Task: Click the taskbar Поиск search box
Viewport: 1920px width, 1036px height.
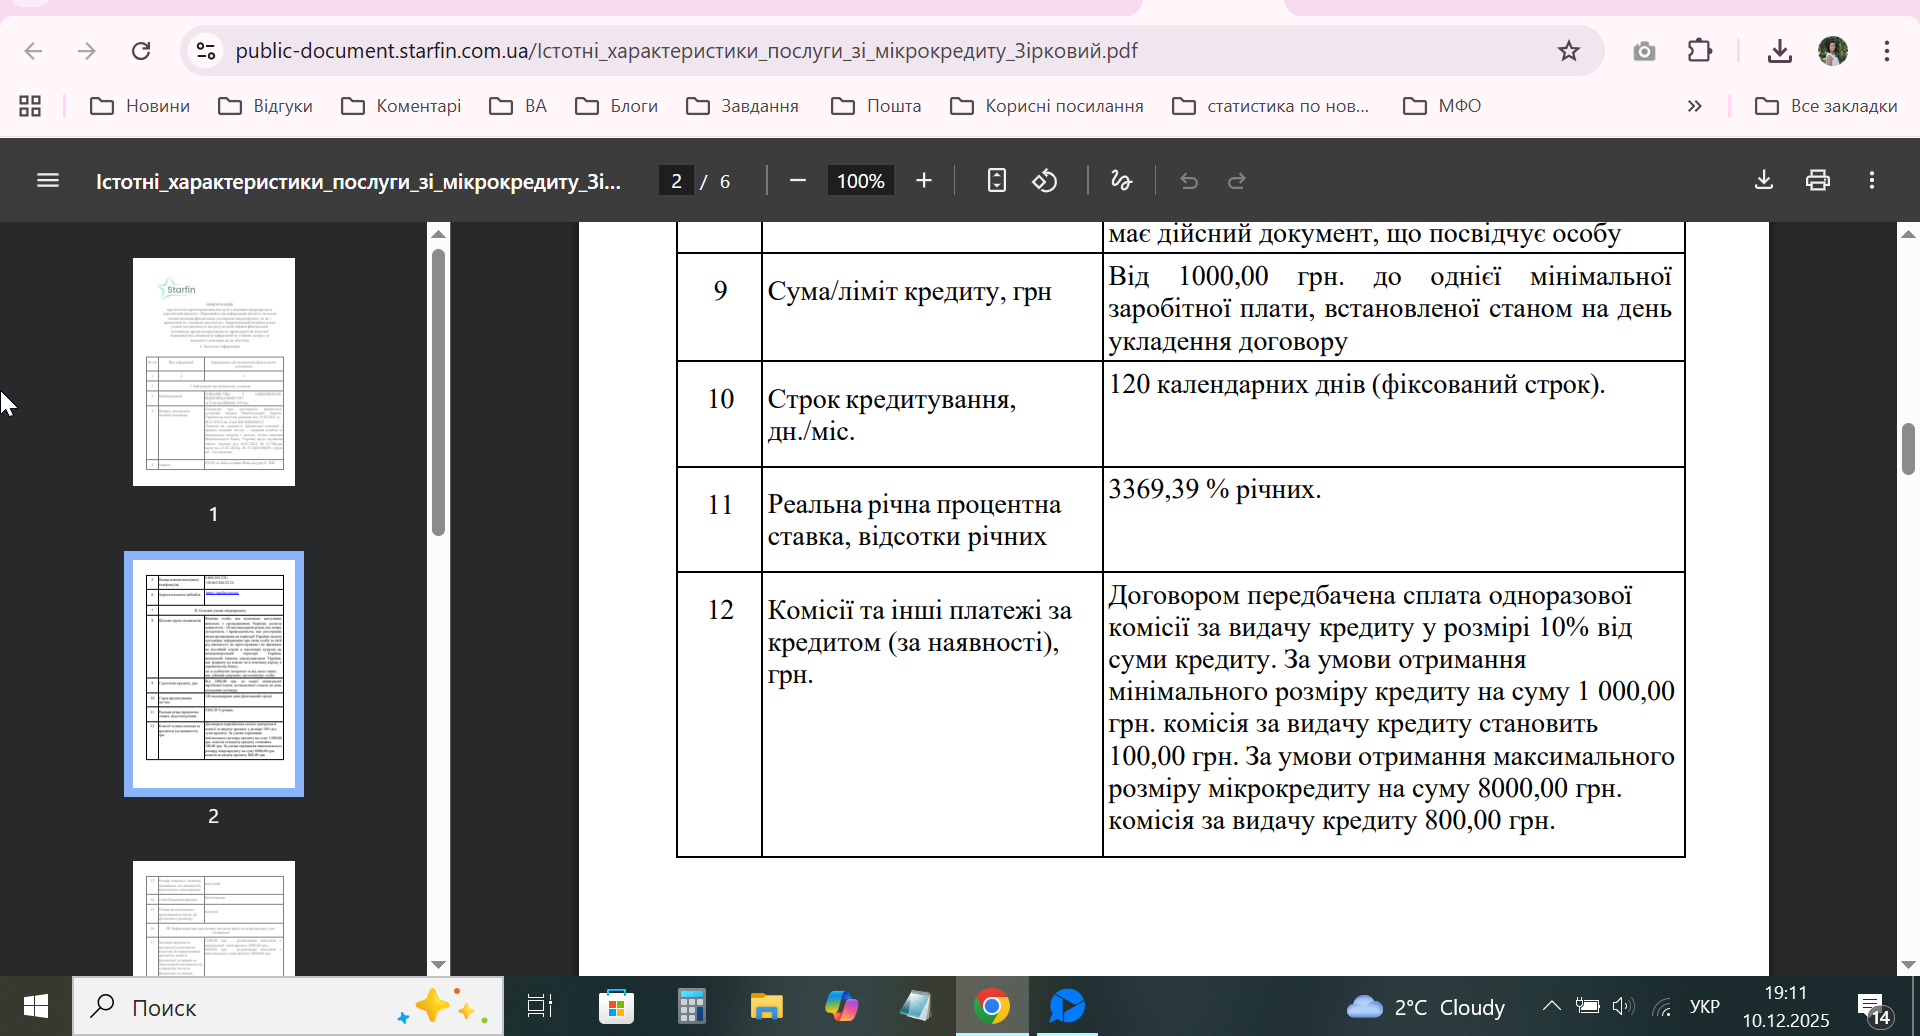Action: pos(288,1006)
